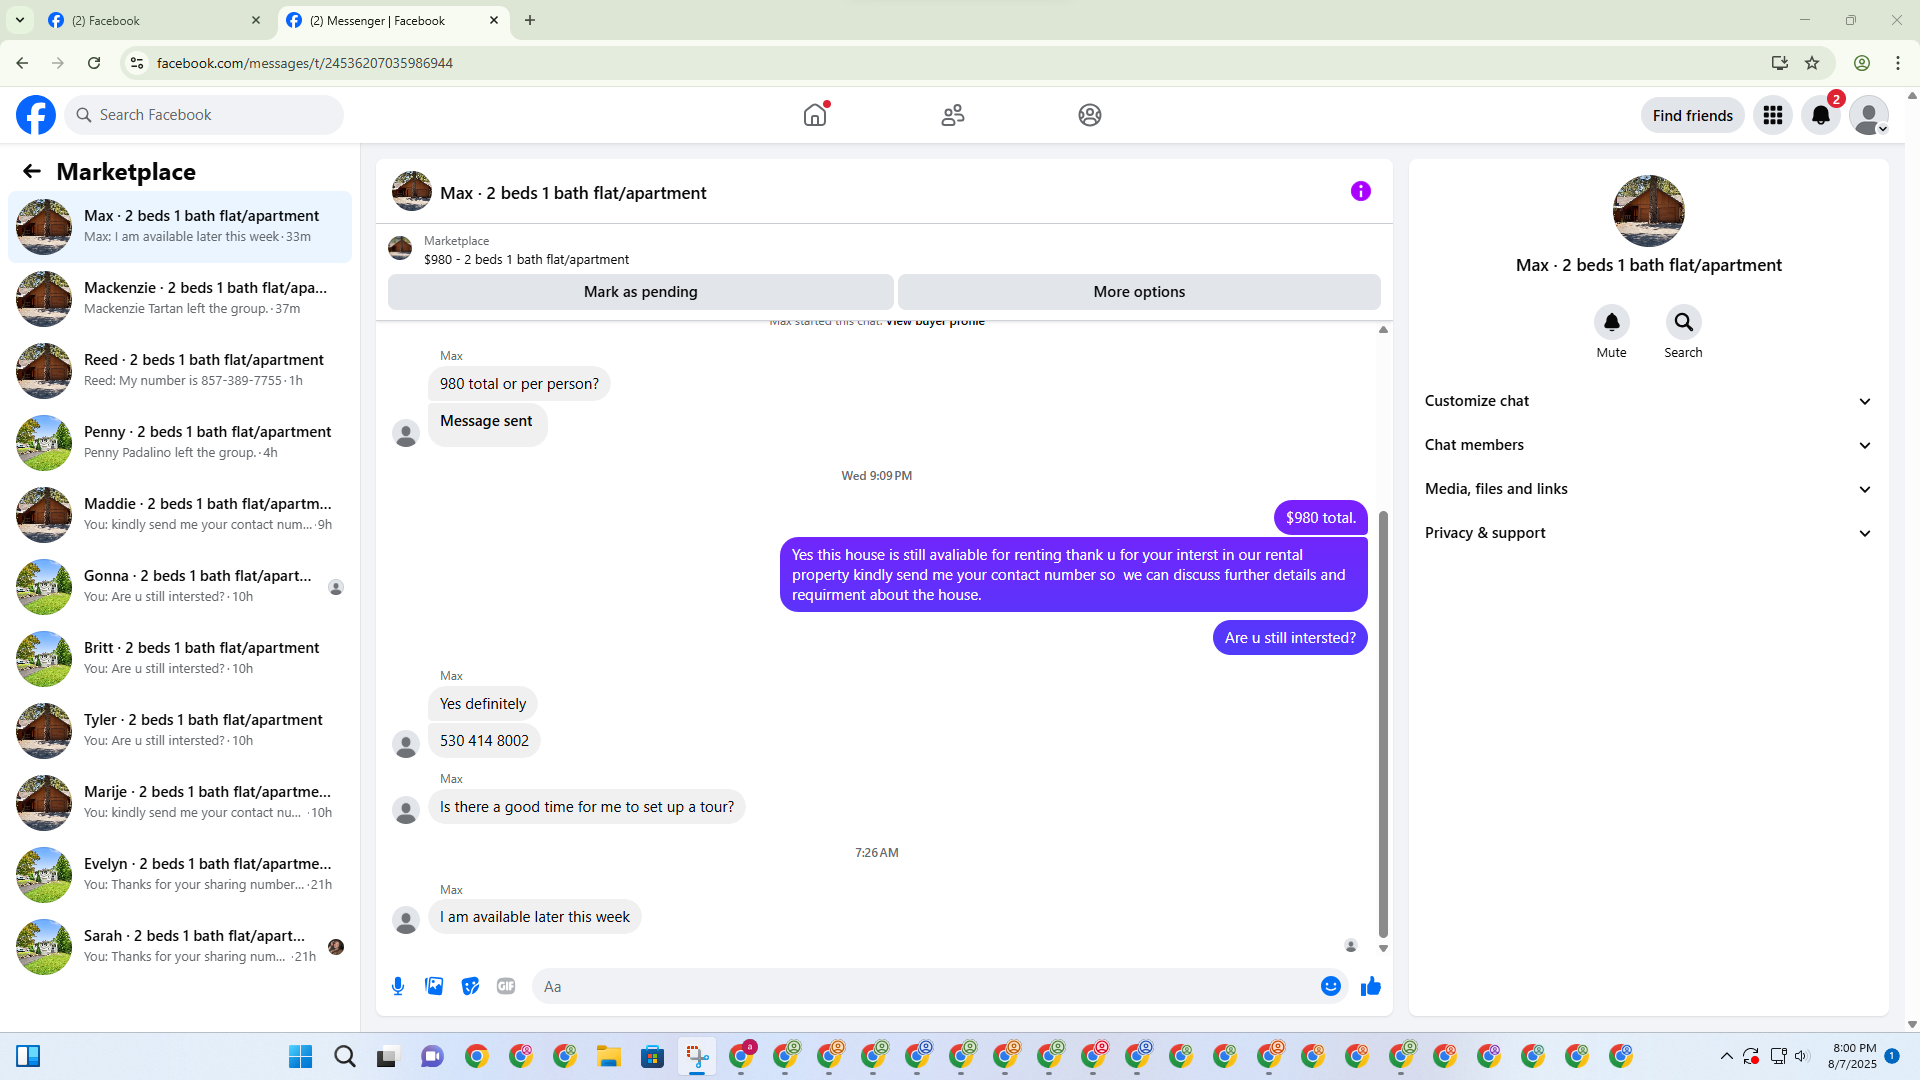The image size is (1920, 1080).
Task: View site information icon in address bar
Action: pos(137,63)
